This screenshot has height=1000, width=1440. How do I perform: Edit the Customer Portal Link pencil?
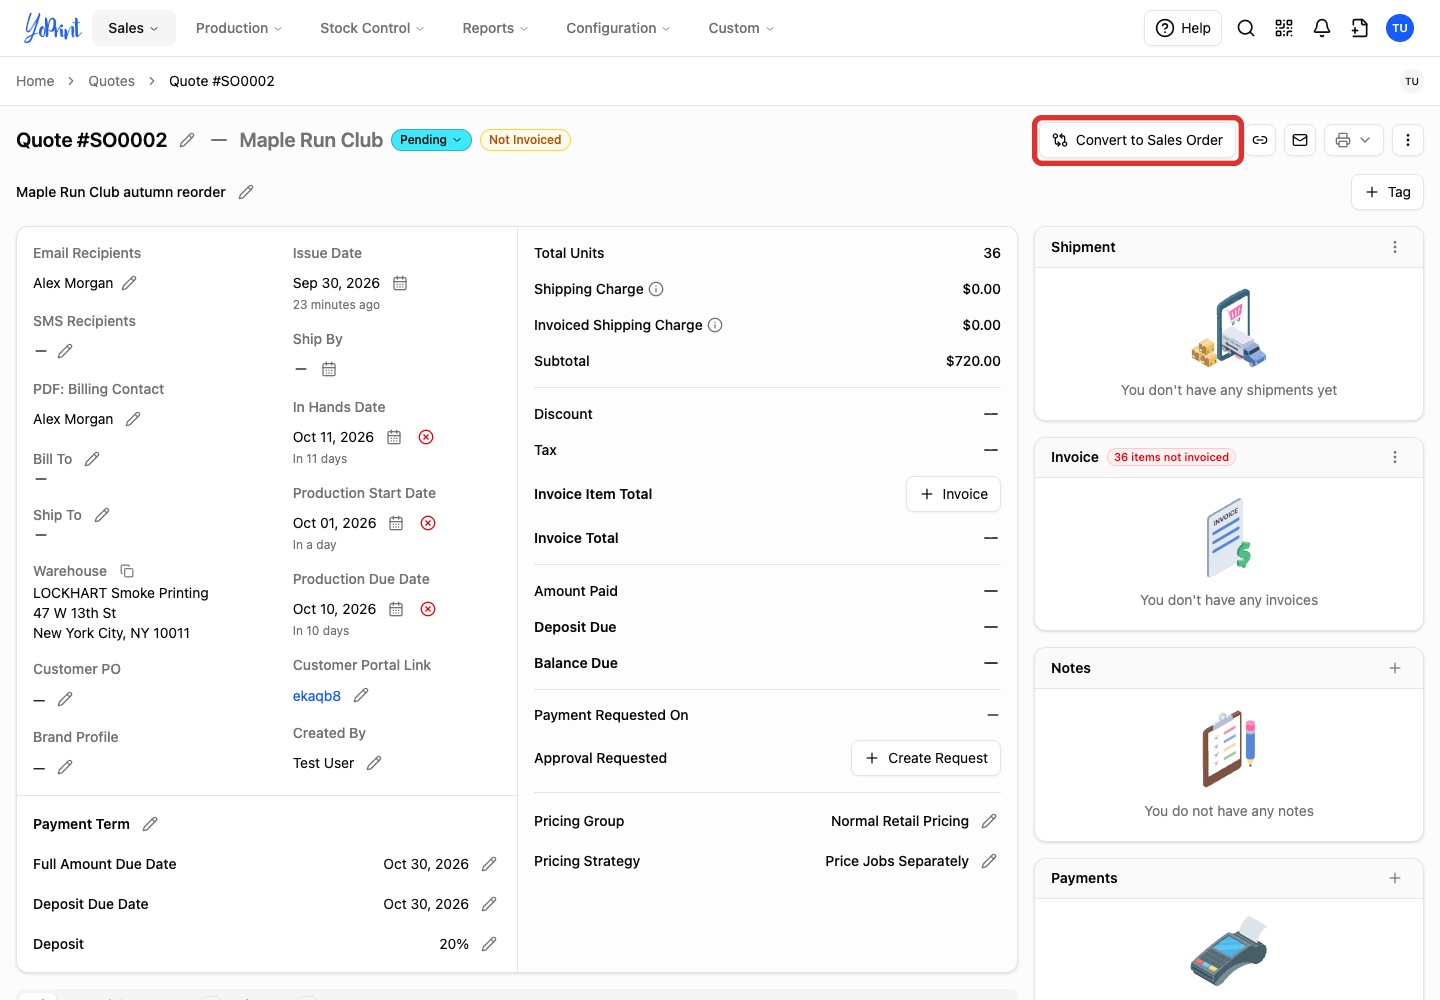(361, 695)
